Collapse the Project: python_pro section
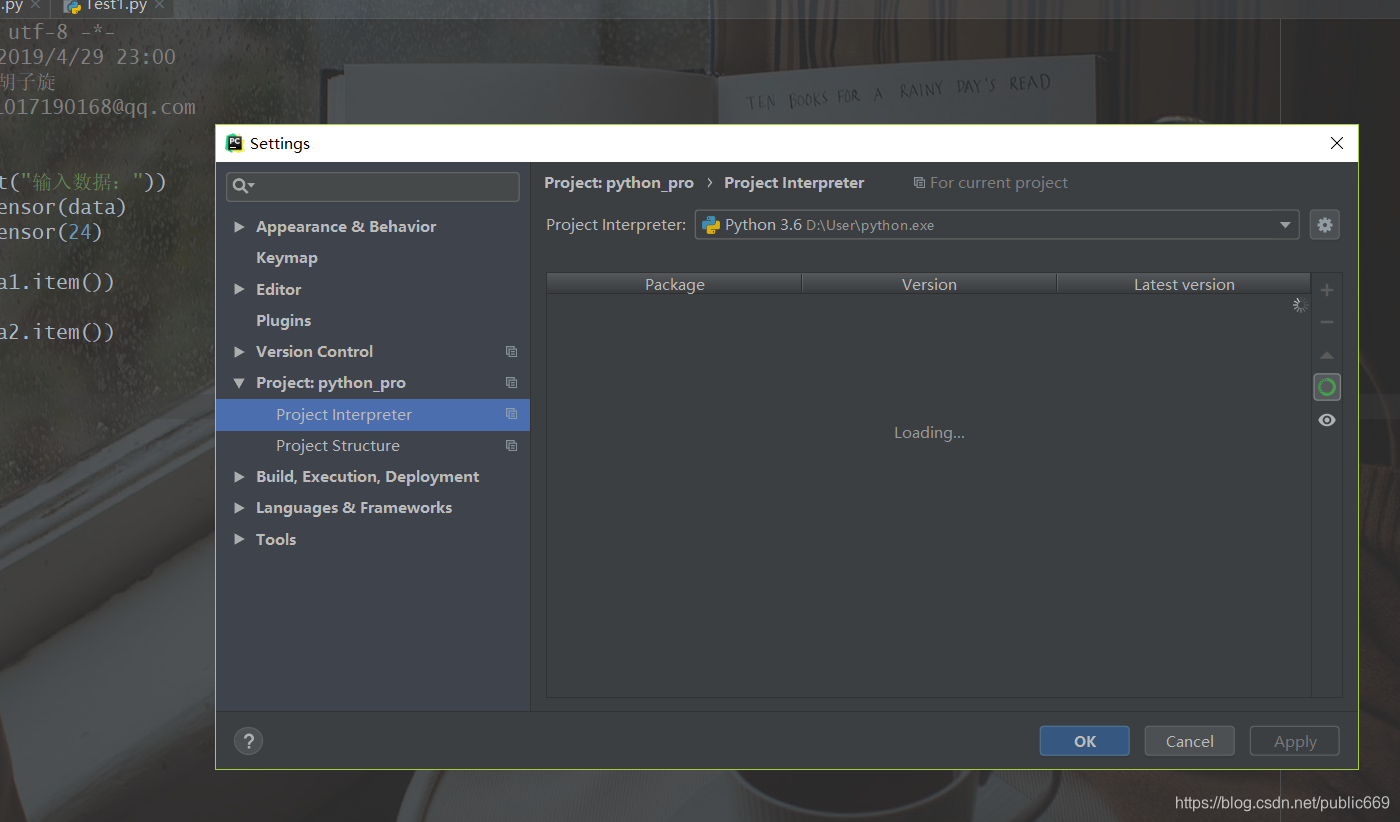 pos(239,383)
